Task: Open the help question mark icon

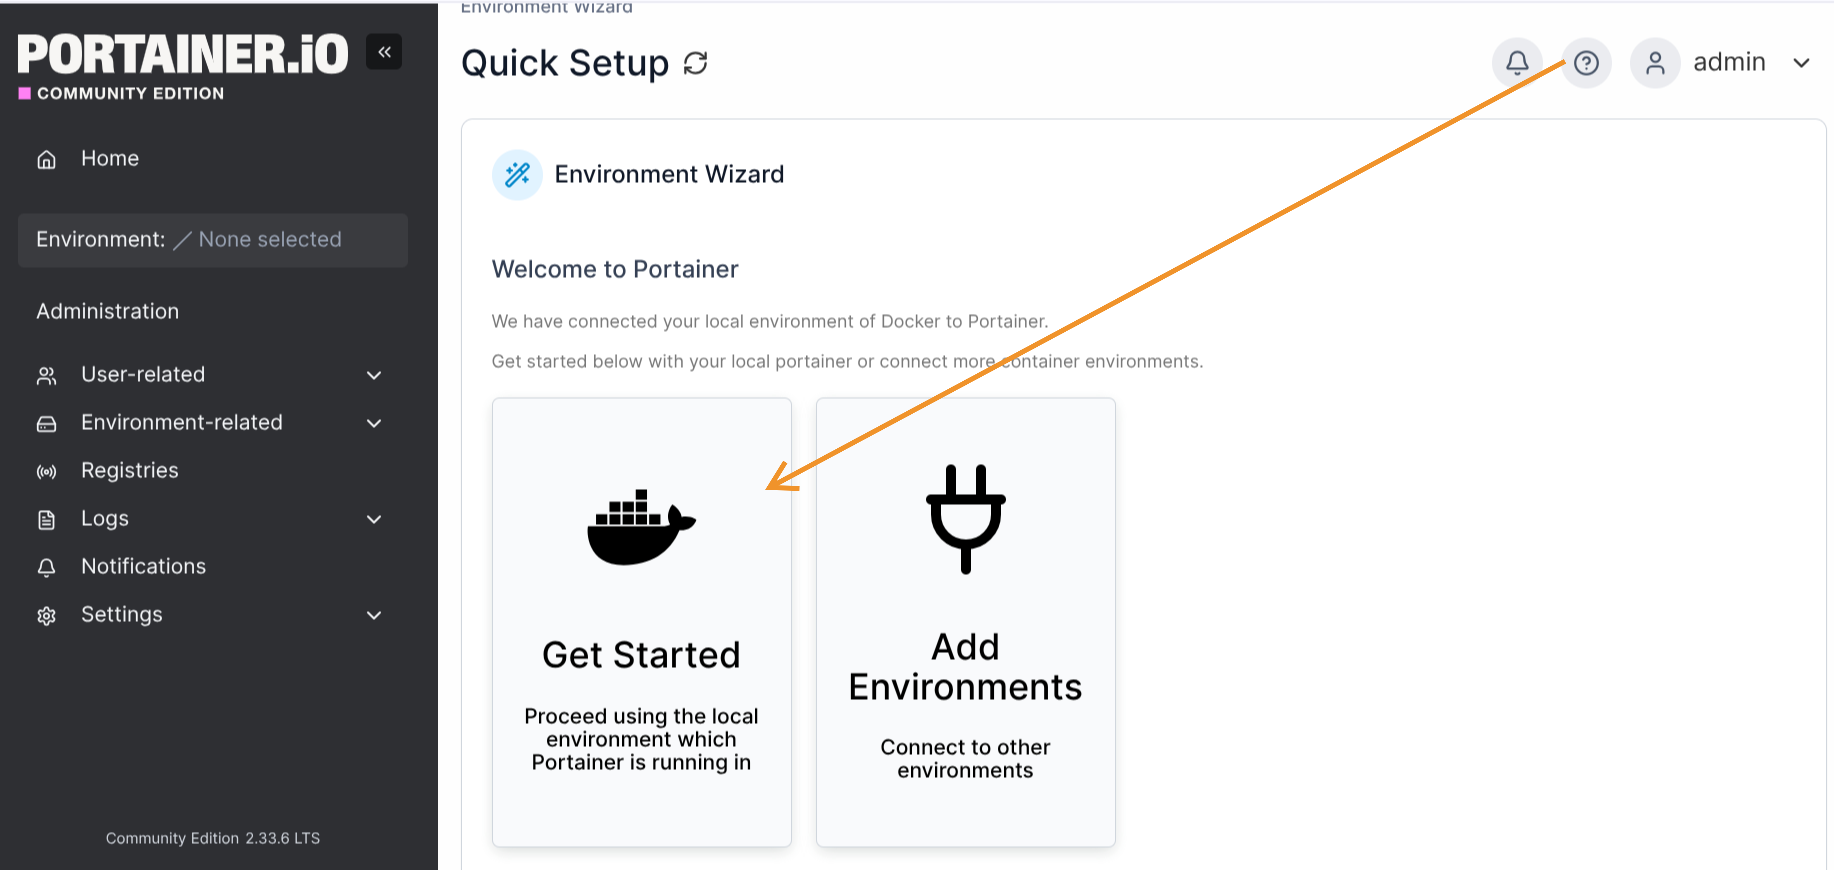Action: (x=1586, y=63)
